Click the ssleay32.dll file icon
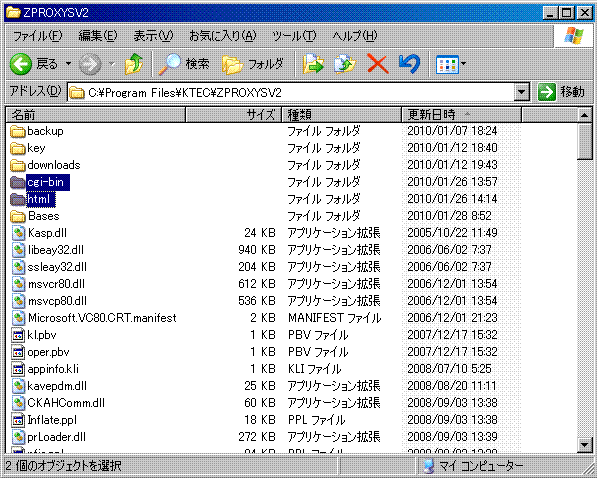Image resolution: width=597 pixels, height=478 pixels. (x=18, y=267)
